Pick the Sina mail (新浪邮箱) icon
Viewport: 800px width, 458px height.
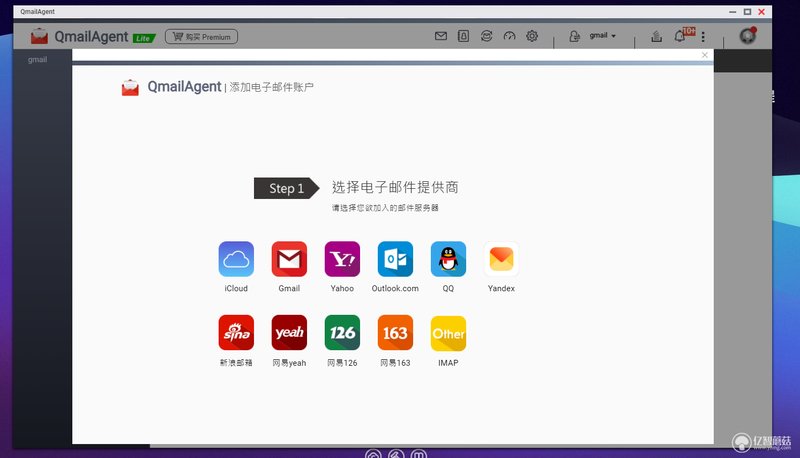(236, 333)
